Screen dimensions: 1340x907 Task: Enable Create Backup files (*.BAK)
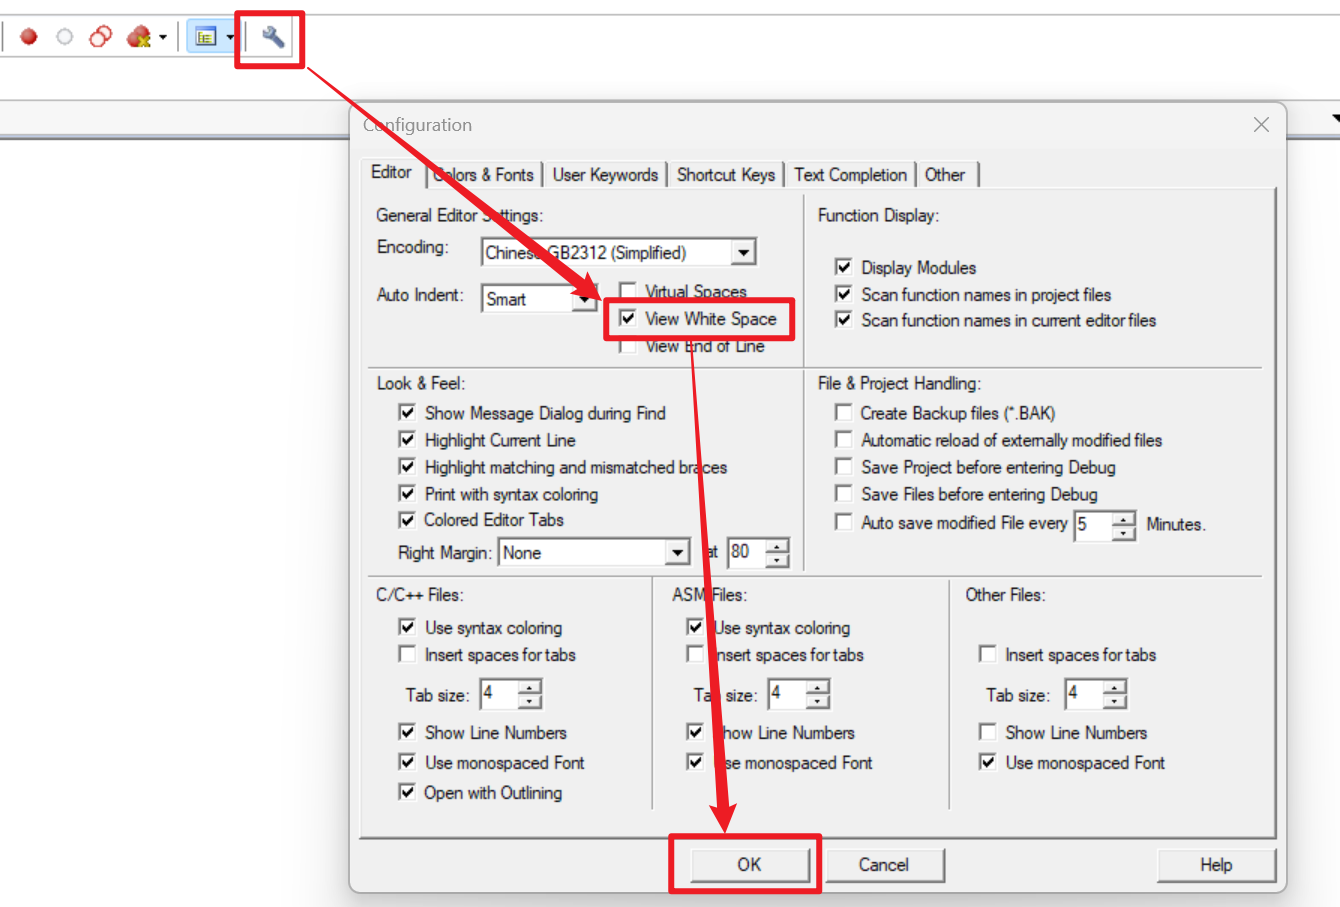[844, 413]
